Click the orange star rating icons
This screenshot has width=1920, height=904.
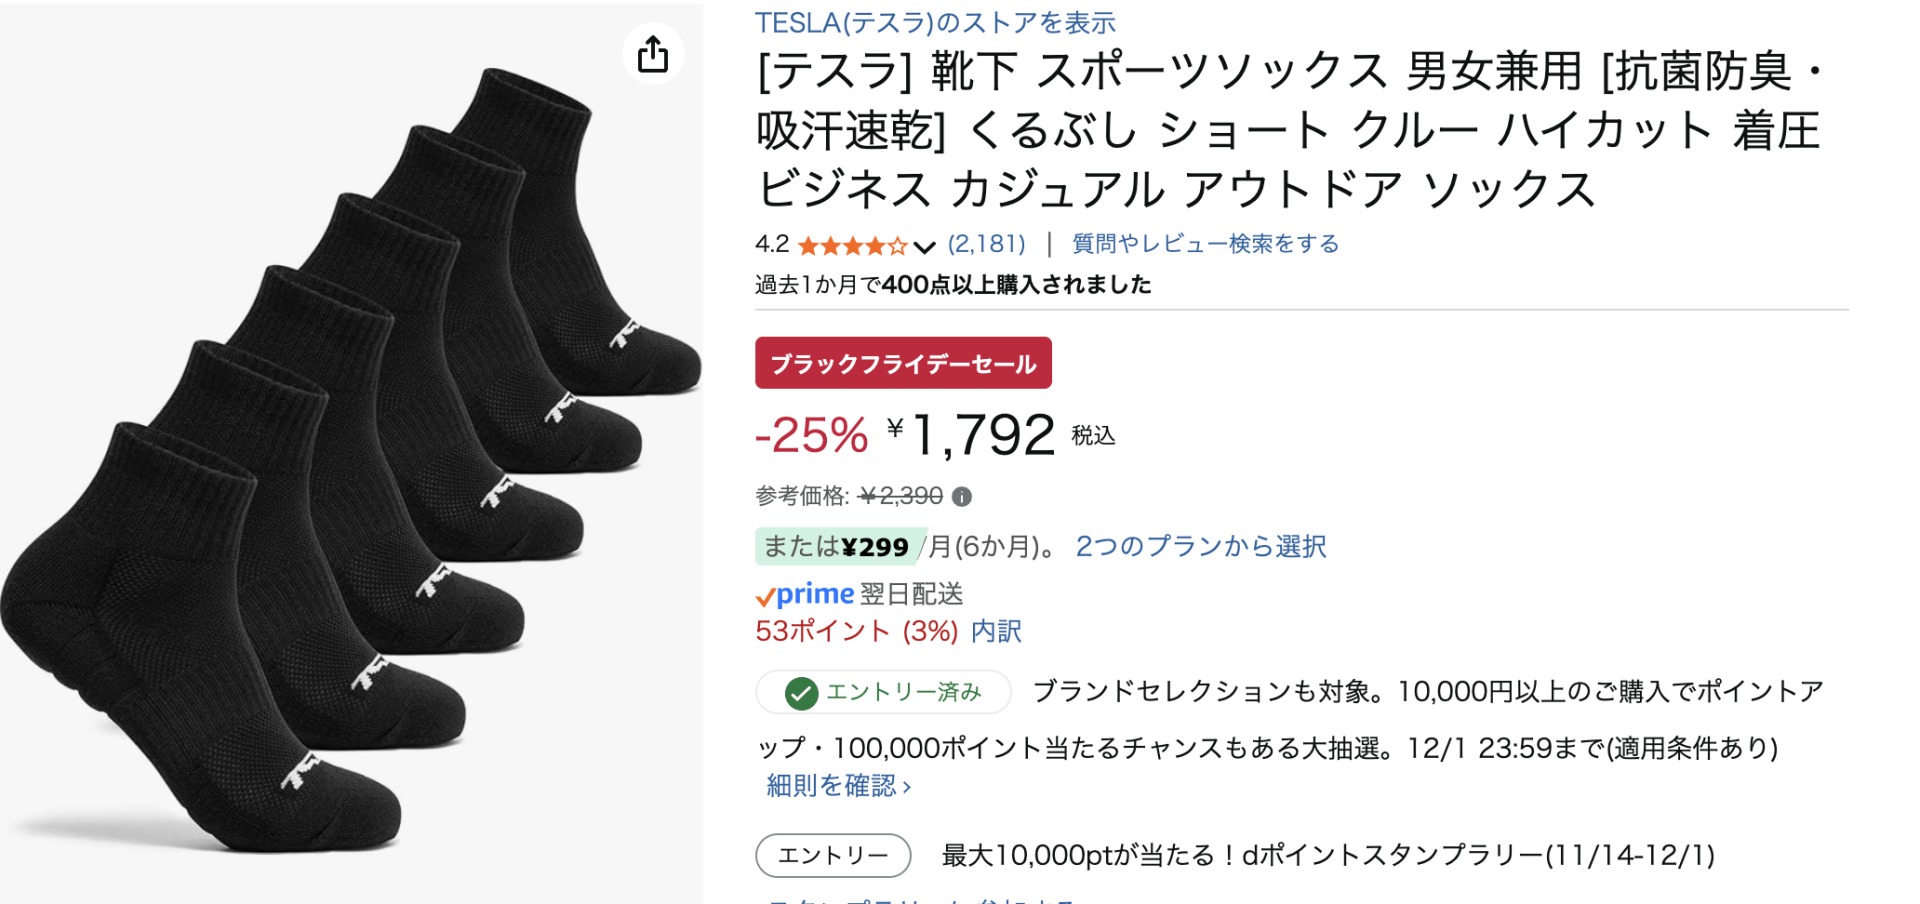click(x=852, y=245)
